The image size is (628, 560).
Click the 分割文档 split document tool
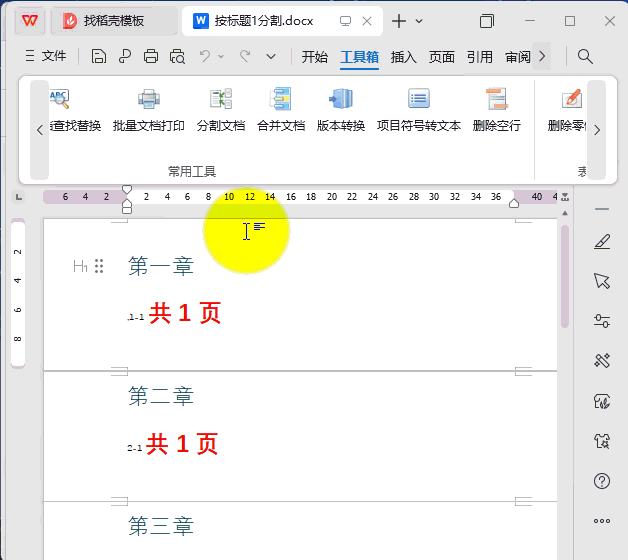220,110
